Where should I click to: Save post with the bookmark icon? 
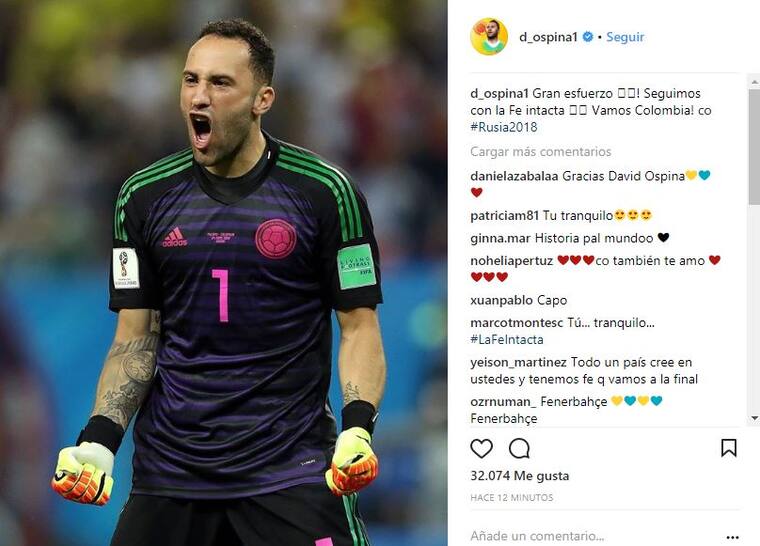point(728,448)
